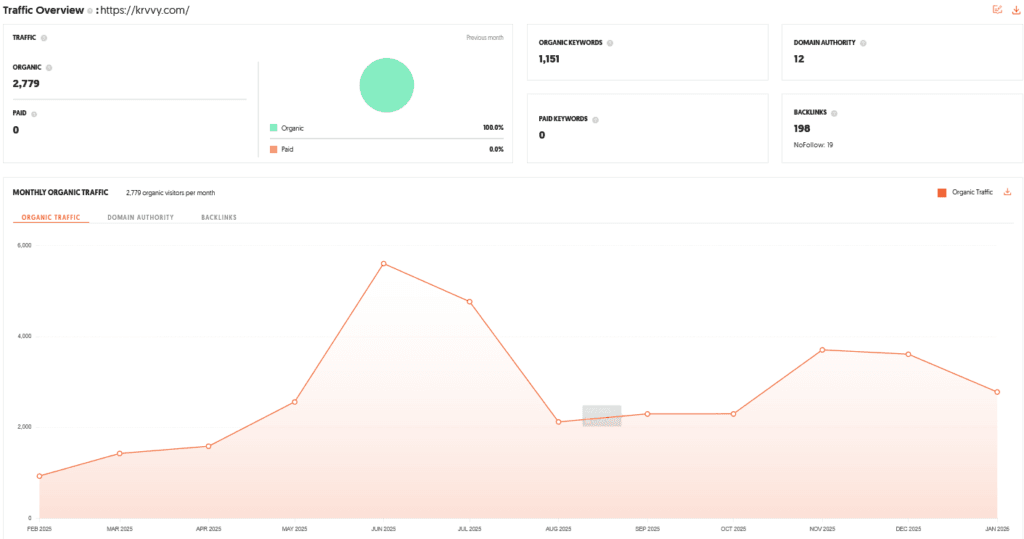The image size is (1024, 539).
Task: Click the 100.0% organic share value
Action: (493, 128)
